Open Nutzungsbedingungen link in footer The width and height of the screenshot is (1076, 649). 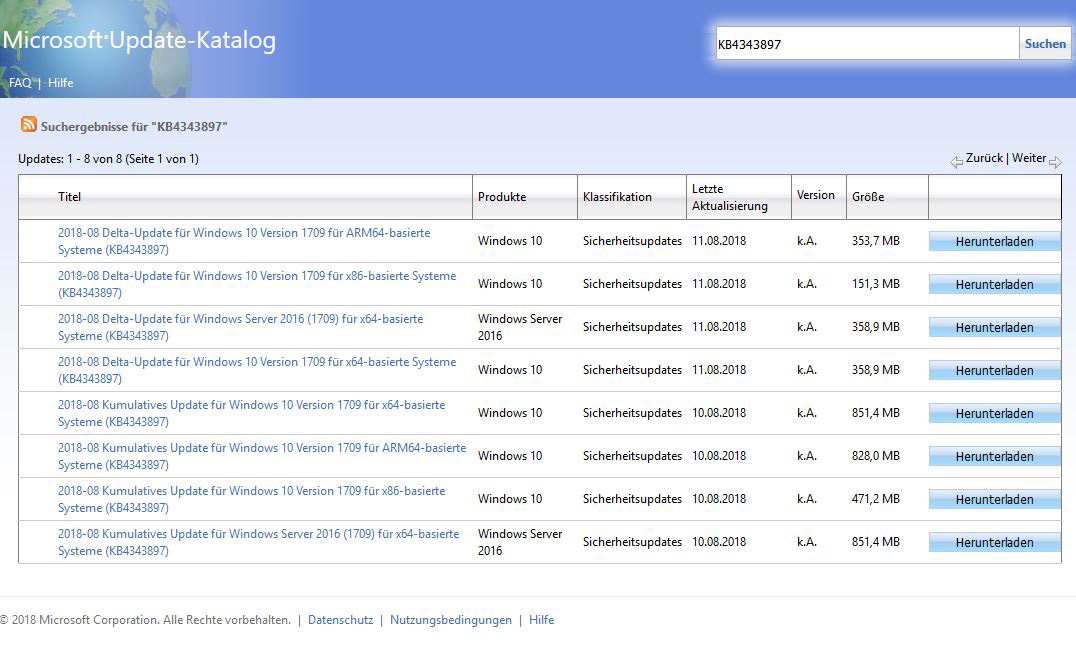pyautogui.click(x=450, y=620)
